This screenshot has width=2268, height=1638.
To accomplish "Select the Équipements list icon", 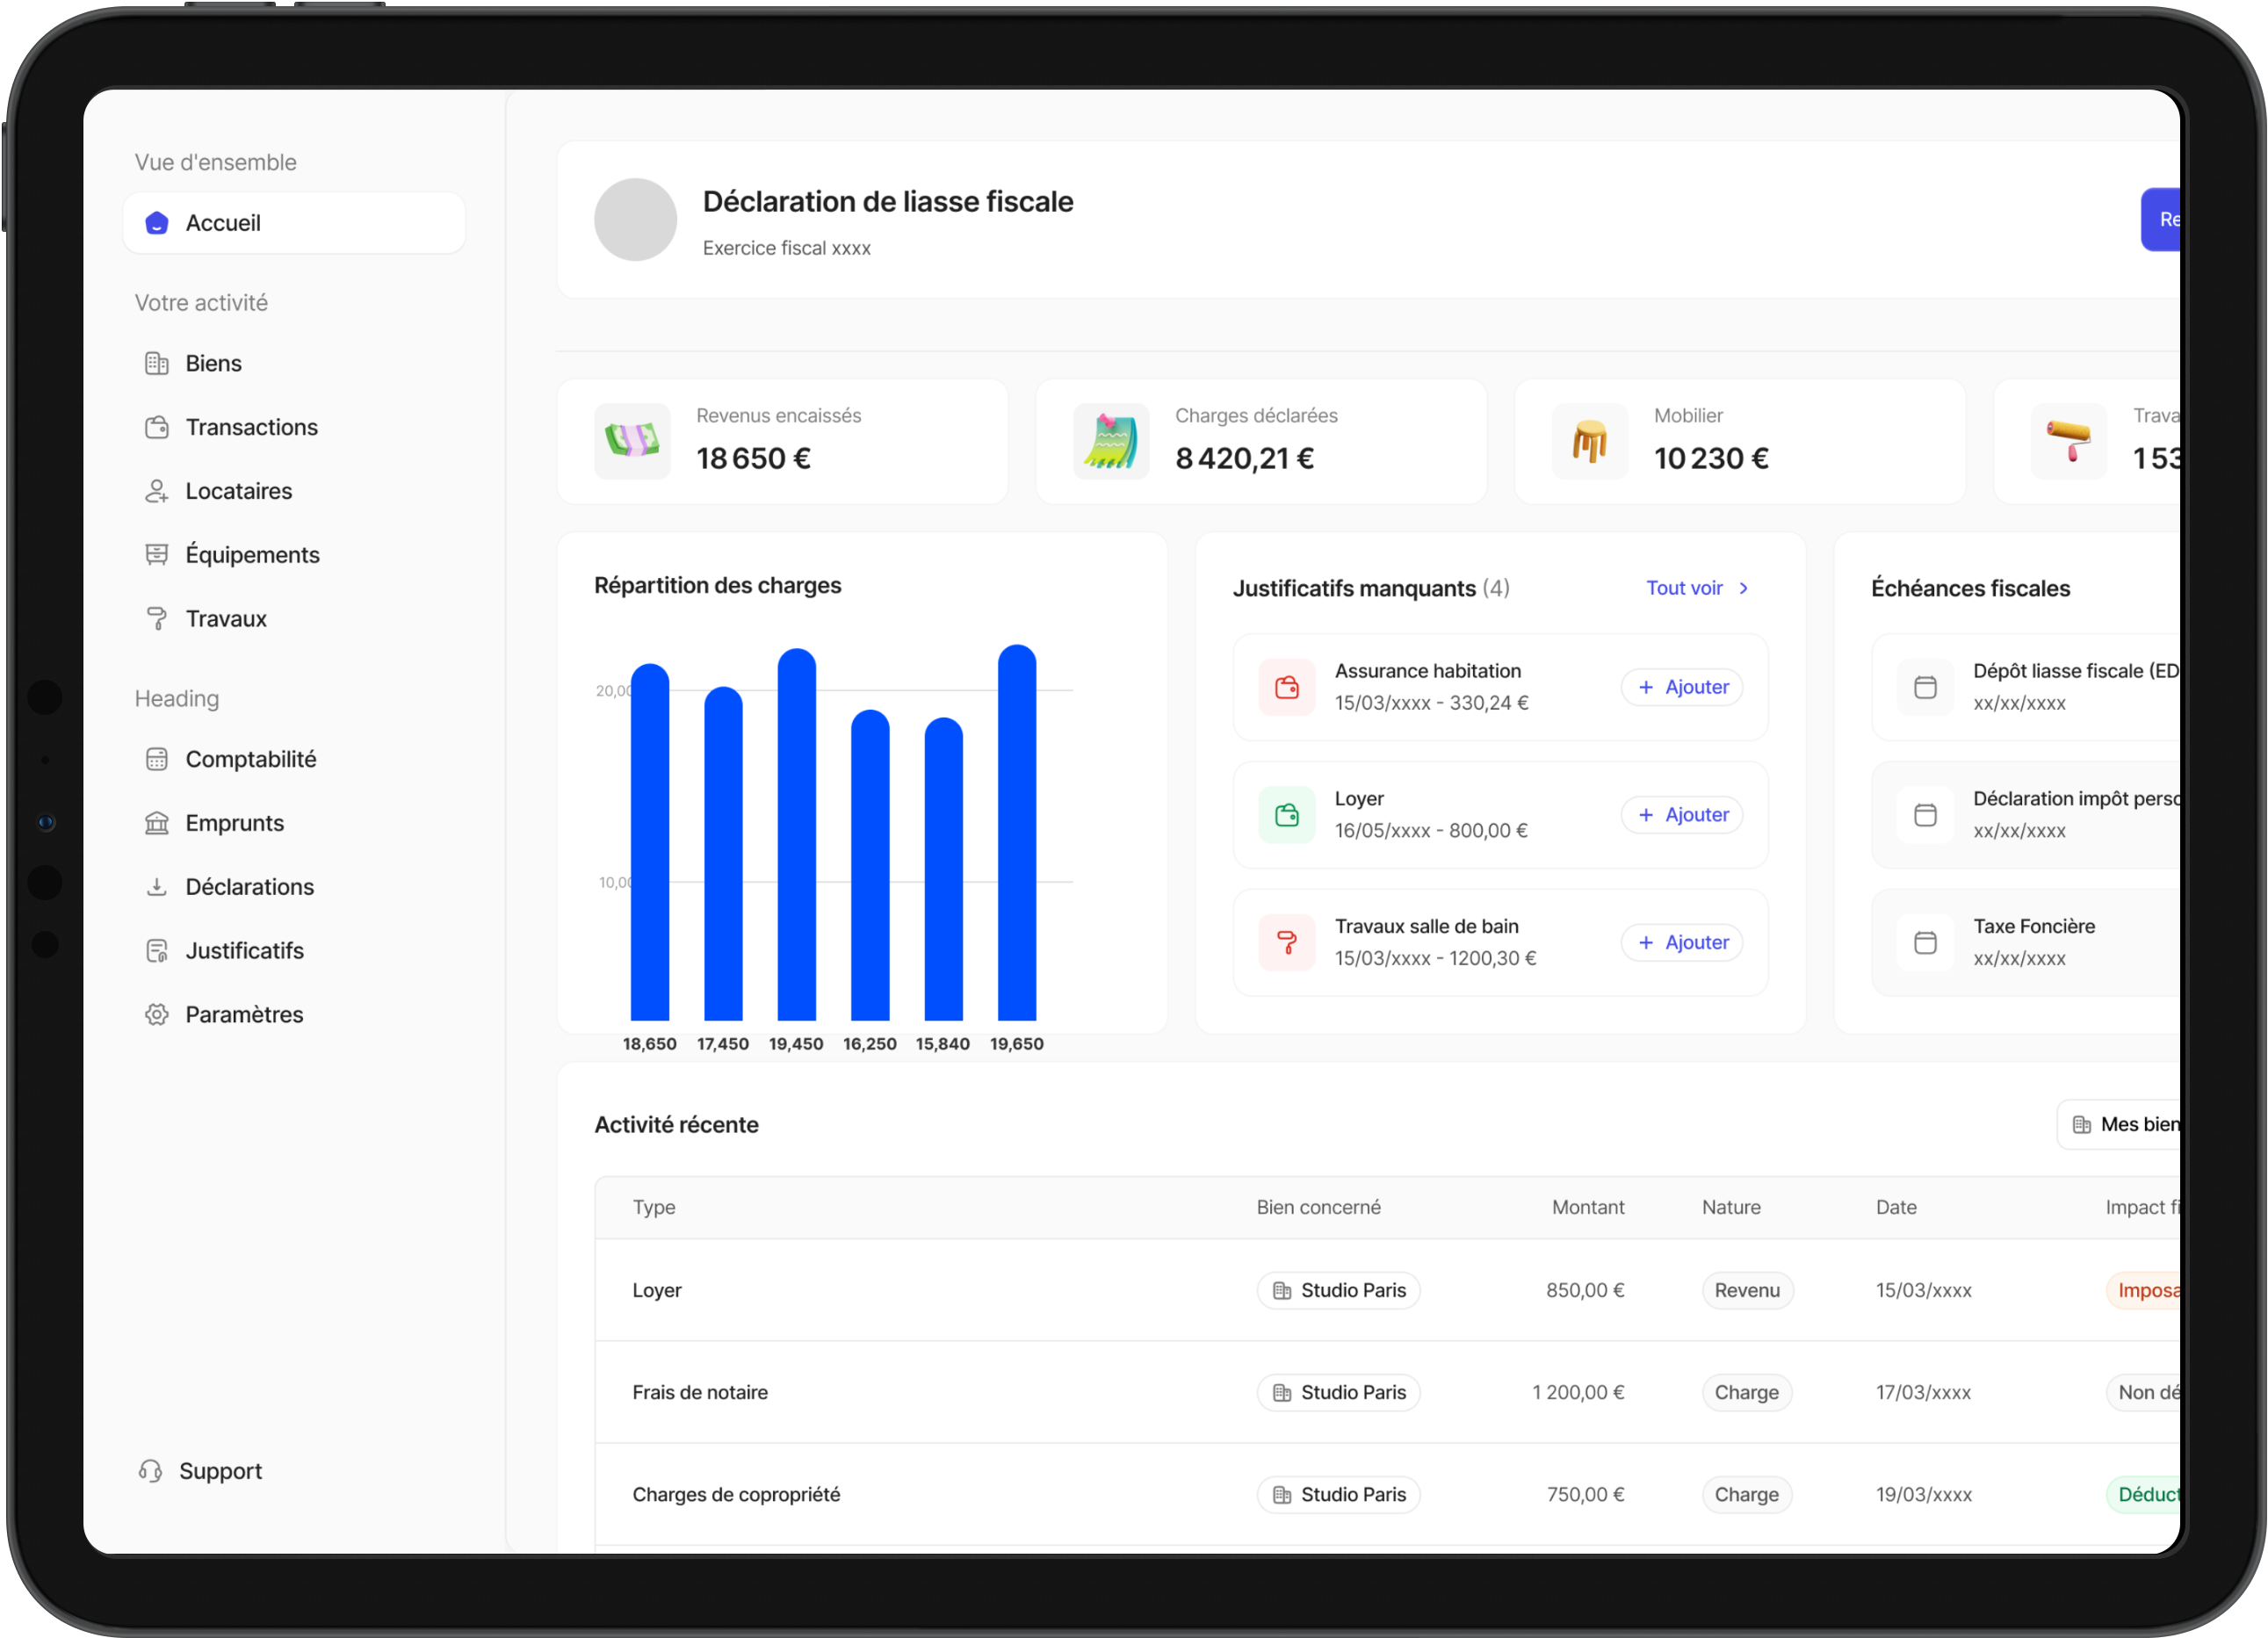I will click(x=158, y=555).
